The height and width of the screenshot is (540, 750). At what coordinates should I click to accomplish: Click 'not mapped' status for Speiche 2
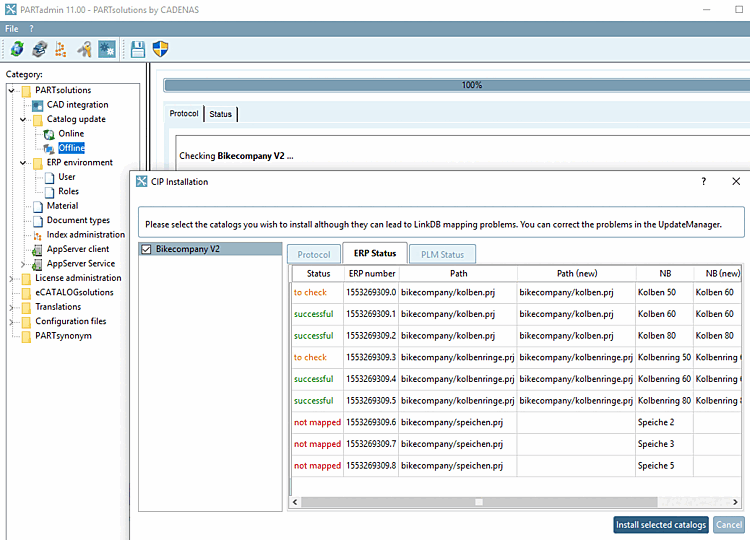(x=317, y=422)
